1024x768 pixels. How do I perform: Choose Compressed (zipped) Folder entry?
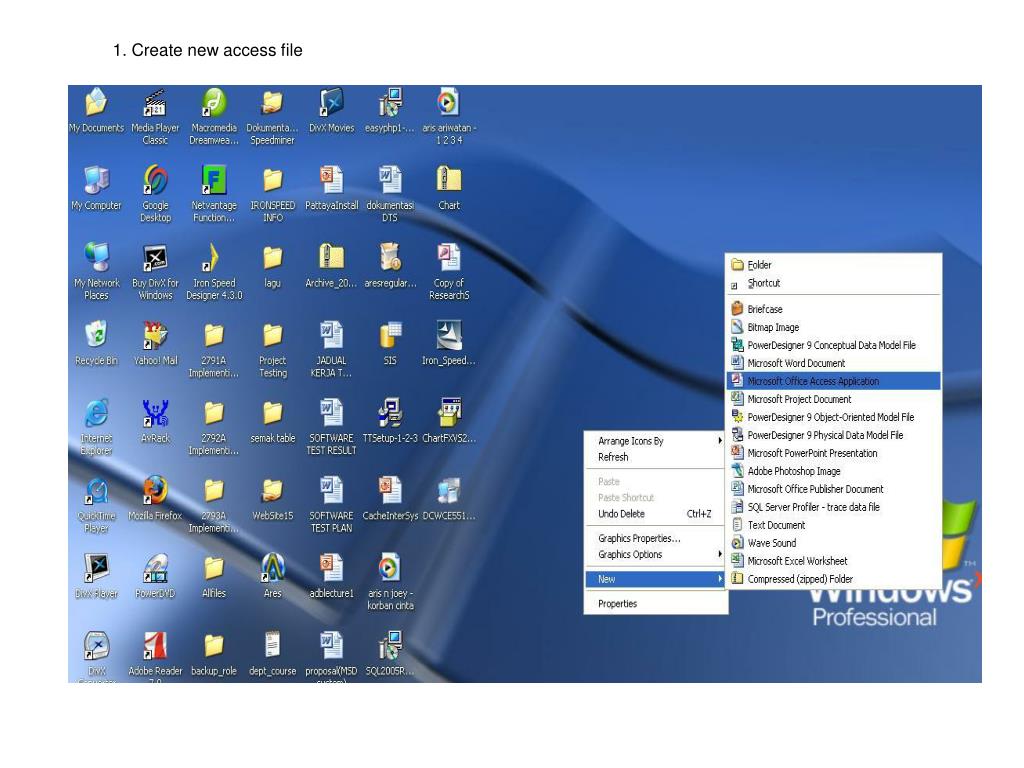click(834, 579)
